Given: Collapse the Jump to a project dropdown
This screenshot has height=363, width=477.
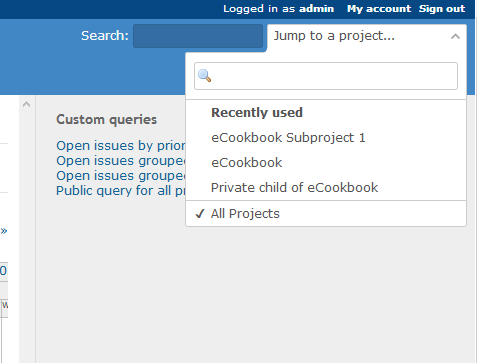Looking at the screenshot, I should coord(367,36).
